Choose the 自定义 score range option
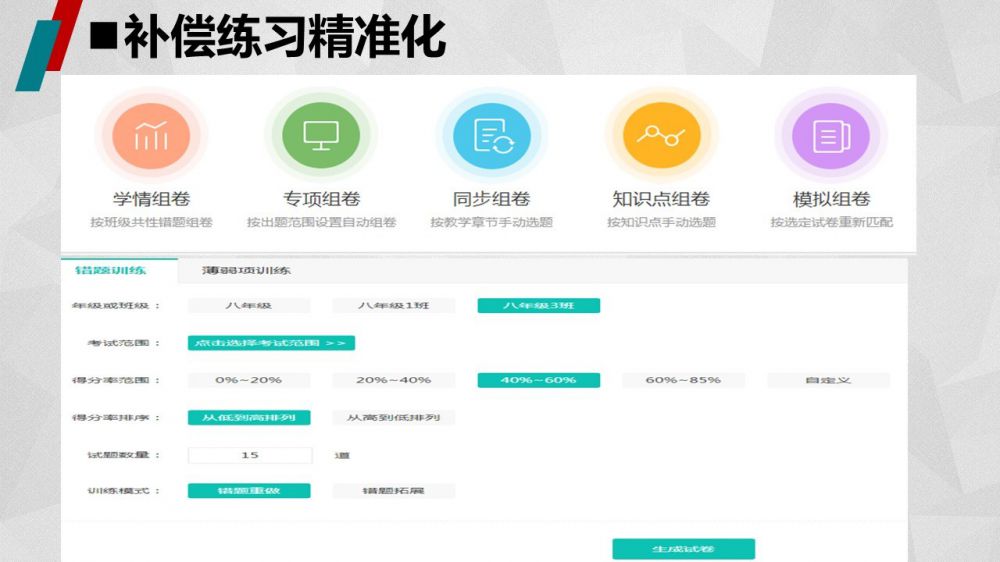 (x=828, y=380)
